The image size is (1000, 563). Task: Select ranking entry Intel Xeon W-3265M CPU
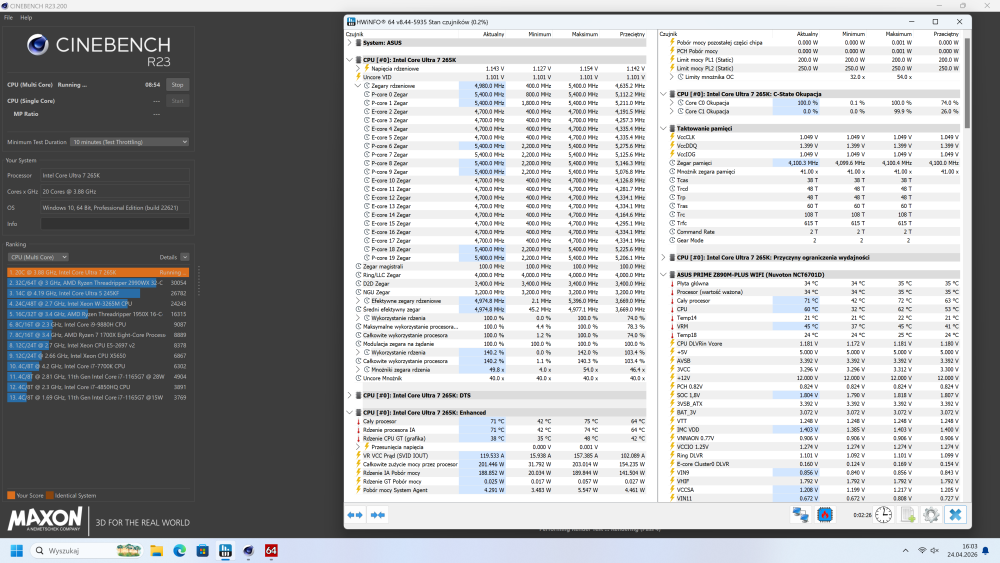pyautogui.click(x=98, y=303)
